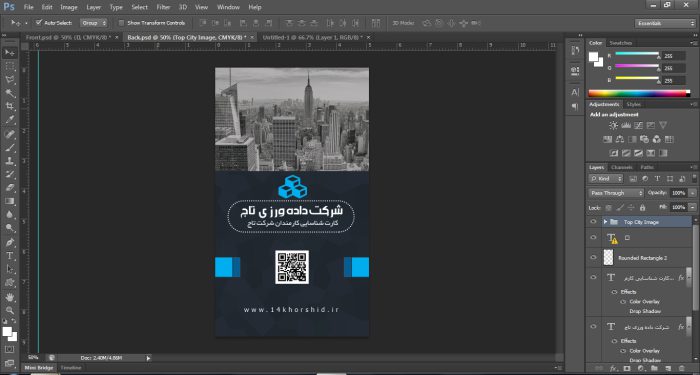Screen dimensions: 700x375
Task: Open the Pass Through blend mode dropdown
Action: [x=616, y=193]
